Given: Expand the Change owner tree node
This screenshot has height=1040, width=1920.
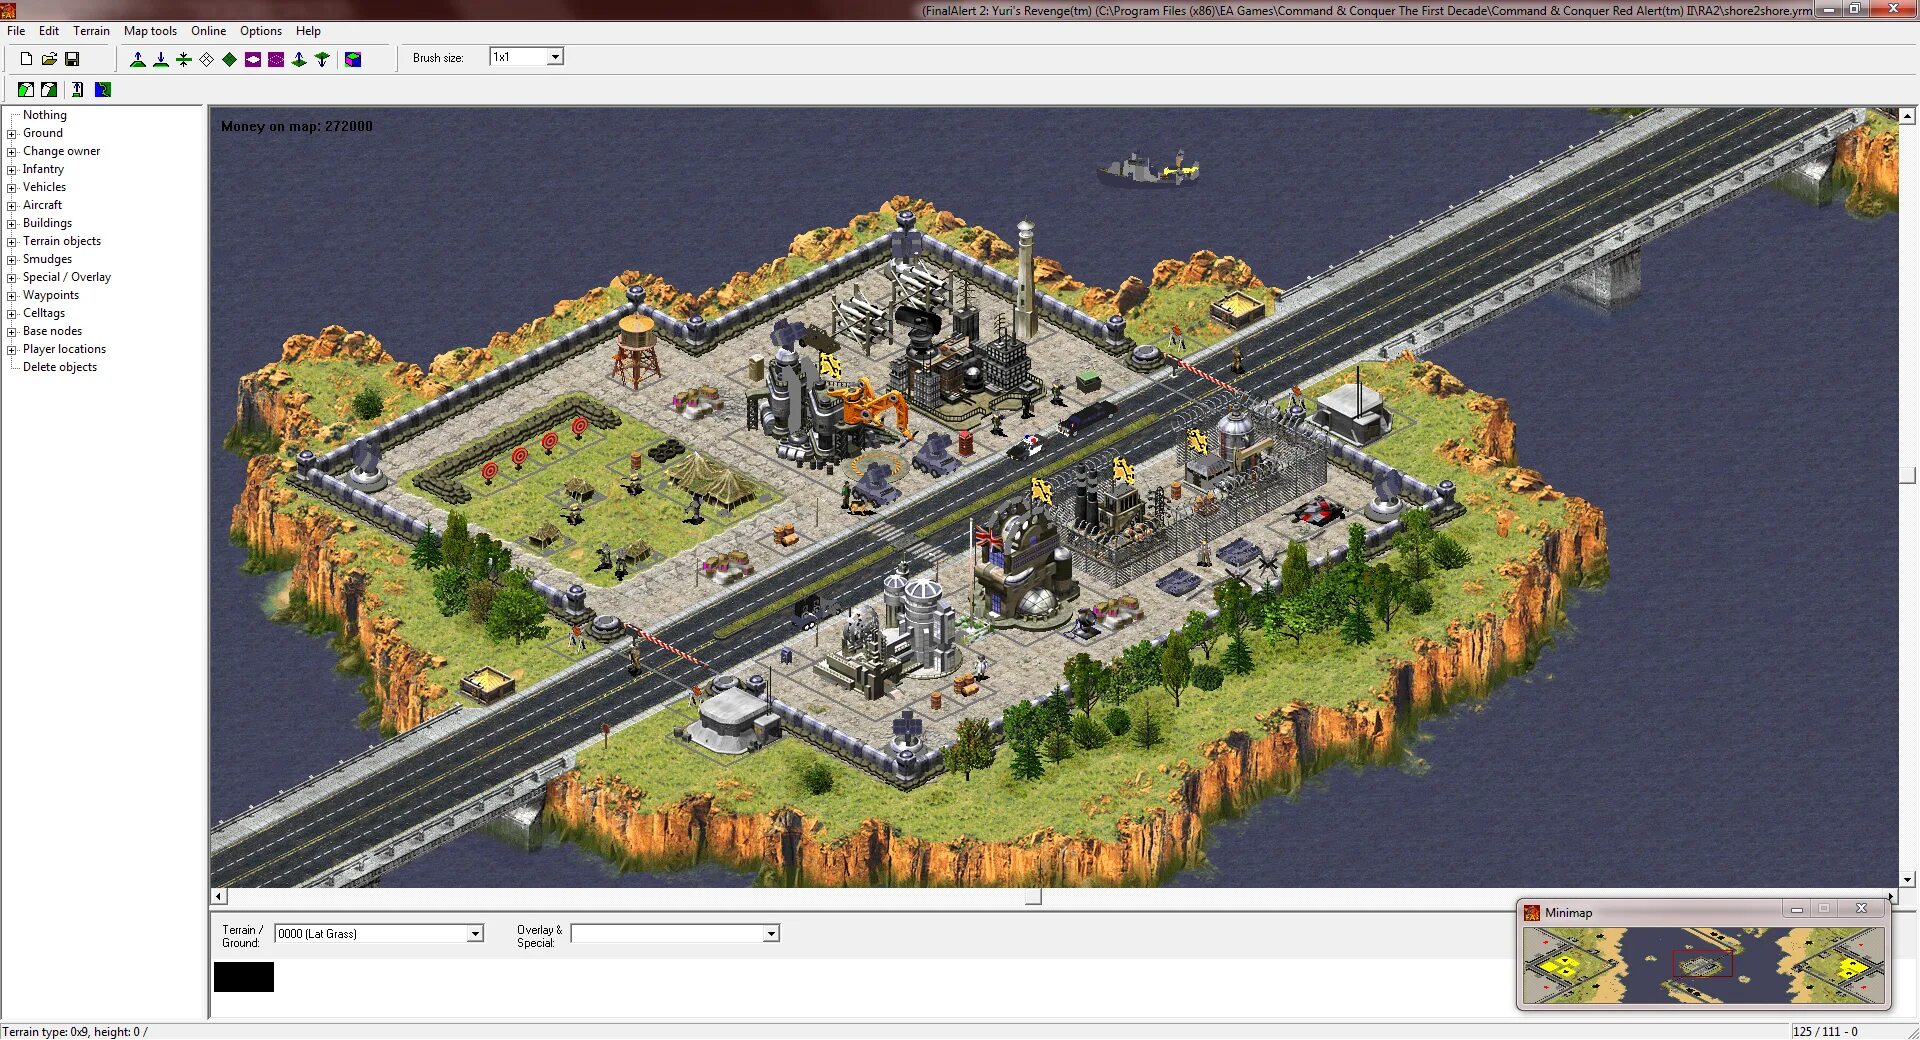Looking at the screenshot, I should click(x=12, y=152).
